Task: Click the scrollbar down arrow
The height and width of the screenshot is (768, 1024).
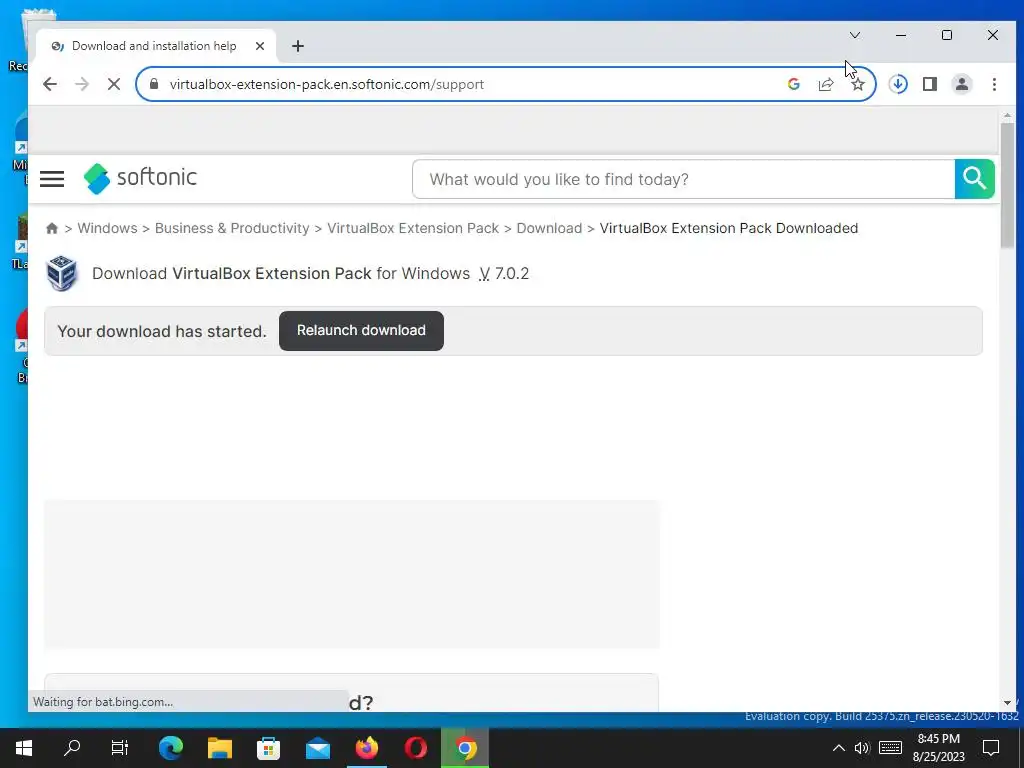Action: coord(1007,703)
